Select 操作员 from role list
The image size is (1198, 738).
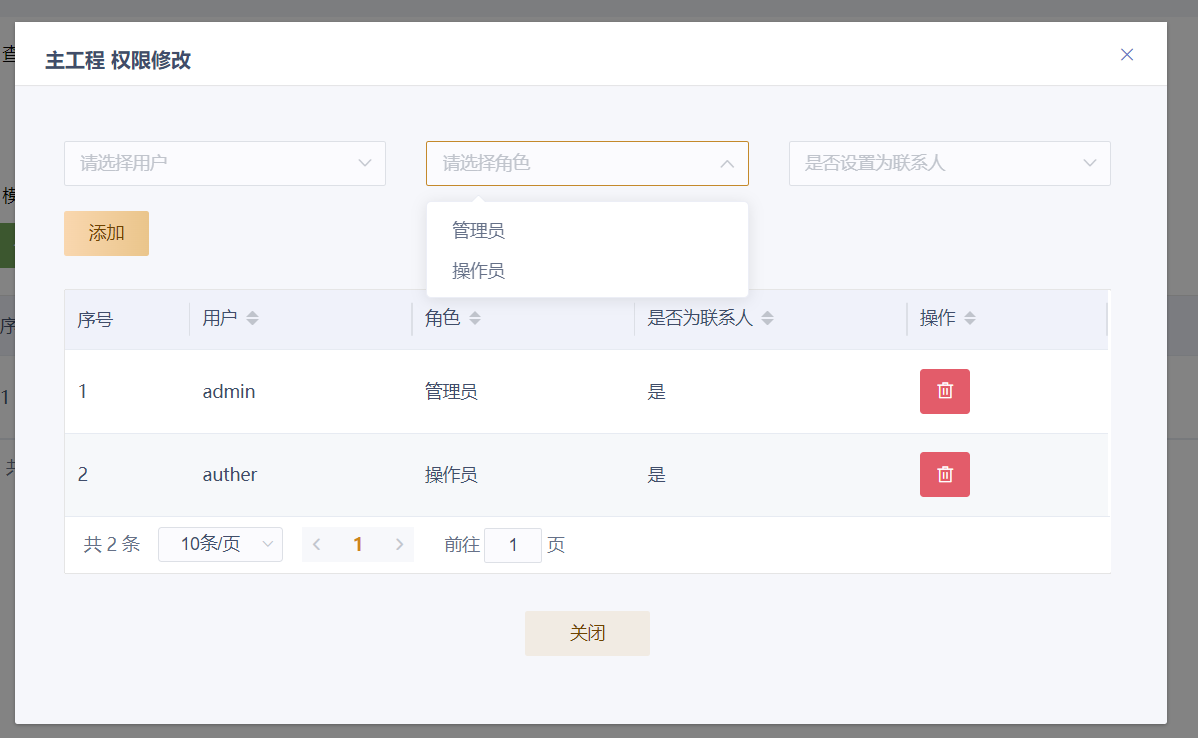[x=479, y=271]
